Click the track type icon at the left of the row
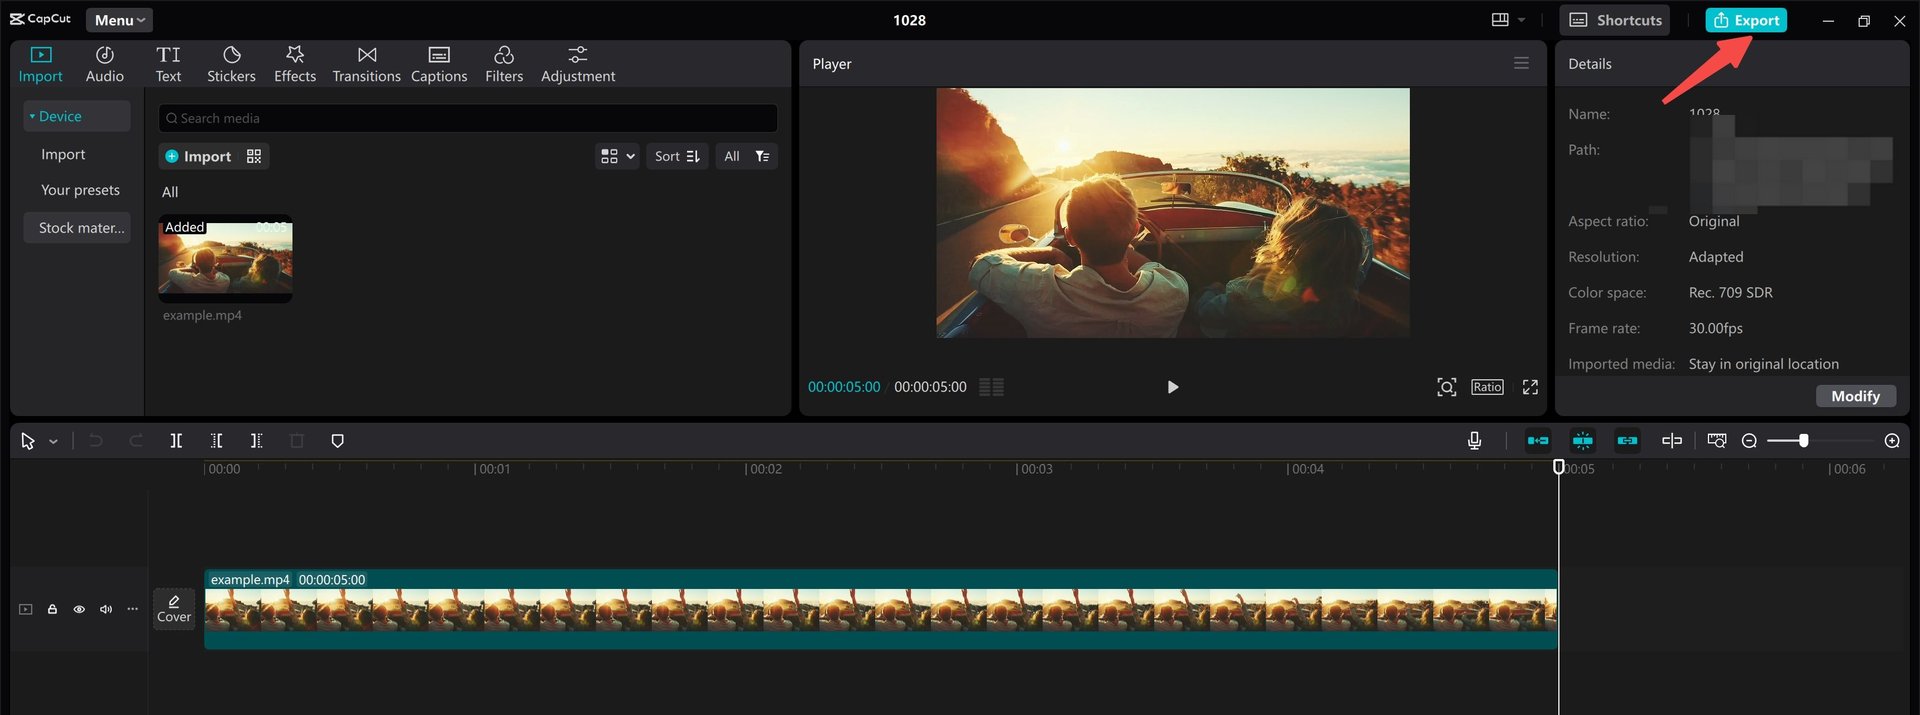1920x715 pixels. [x=26, y=609]
